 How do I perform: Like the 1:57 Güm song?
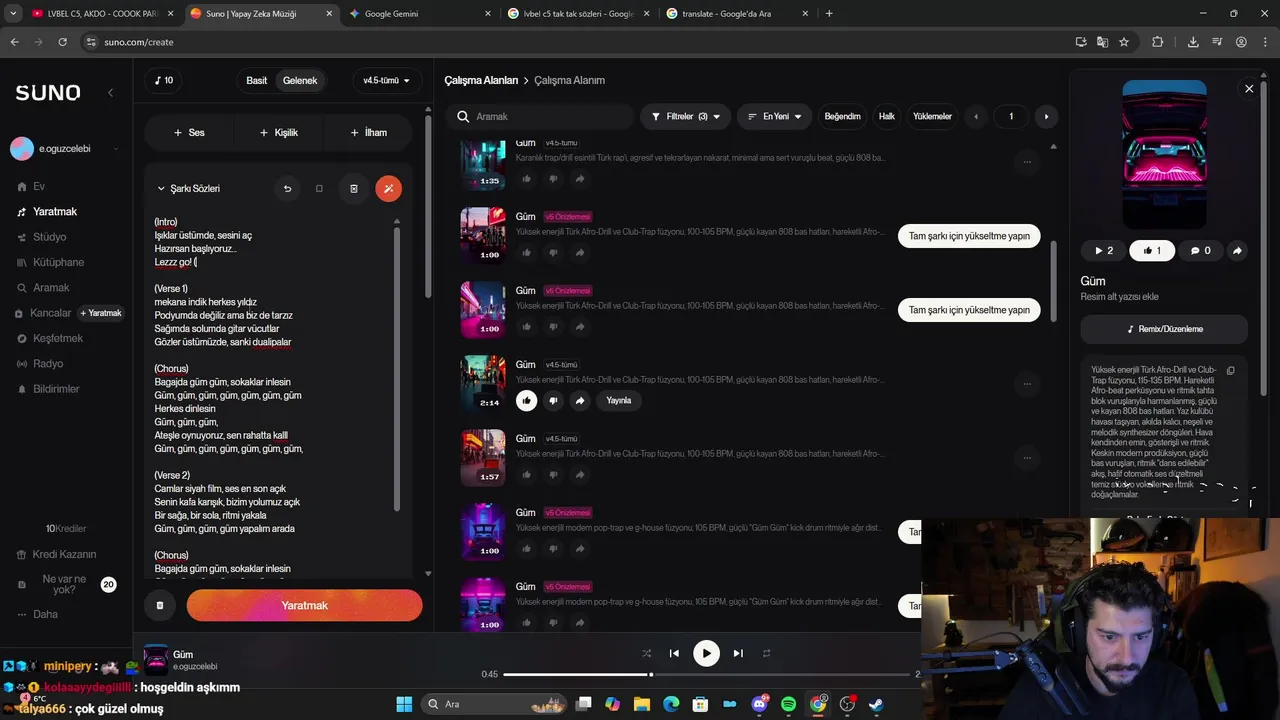526,474
